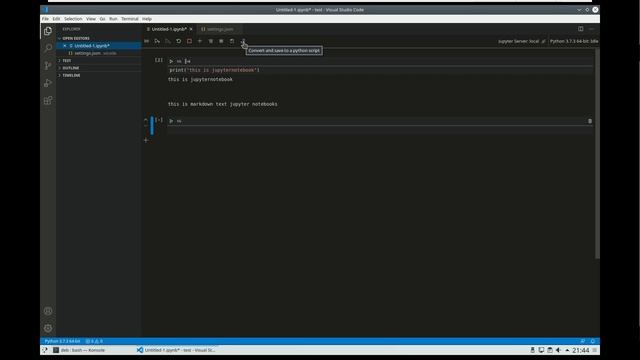Open the View menu
This screenshot has height=360, width=640.
(91, 19)
